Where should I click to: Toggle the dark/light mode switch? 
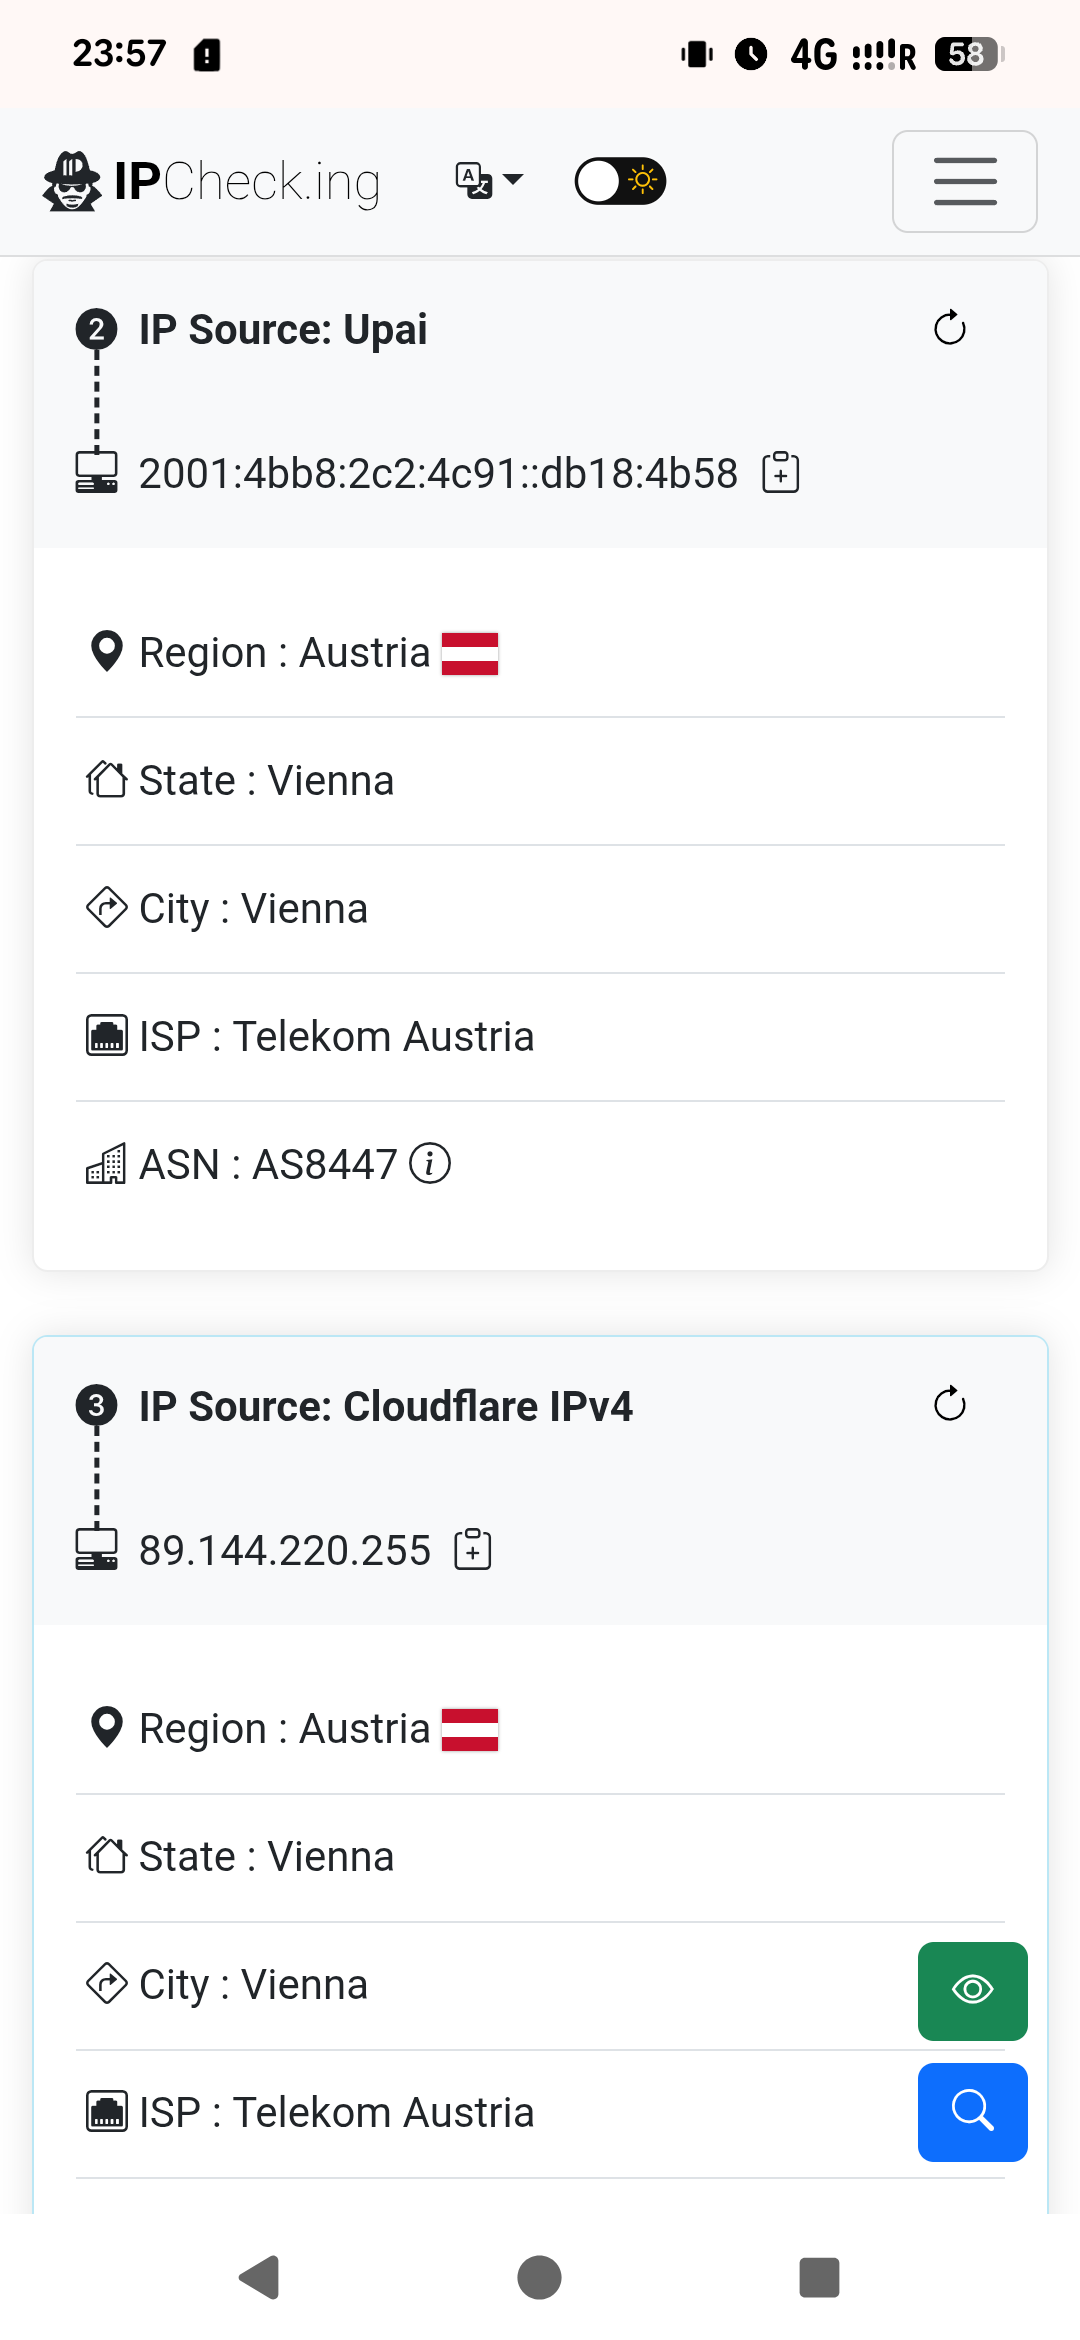[x=620, y=181]
